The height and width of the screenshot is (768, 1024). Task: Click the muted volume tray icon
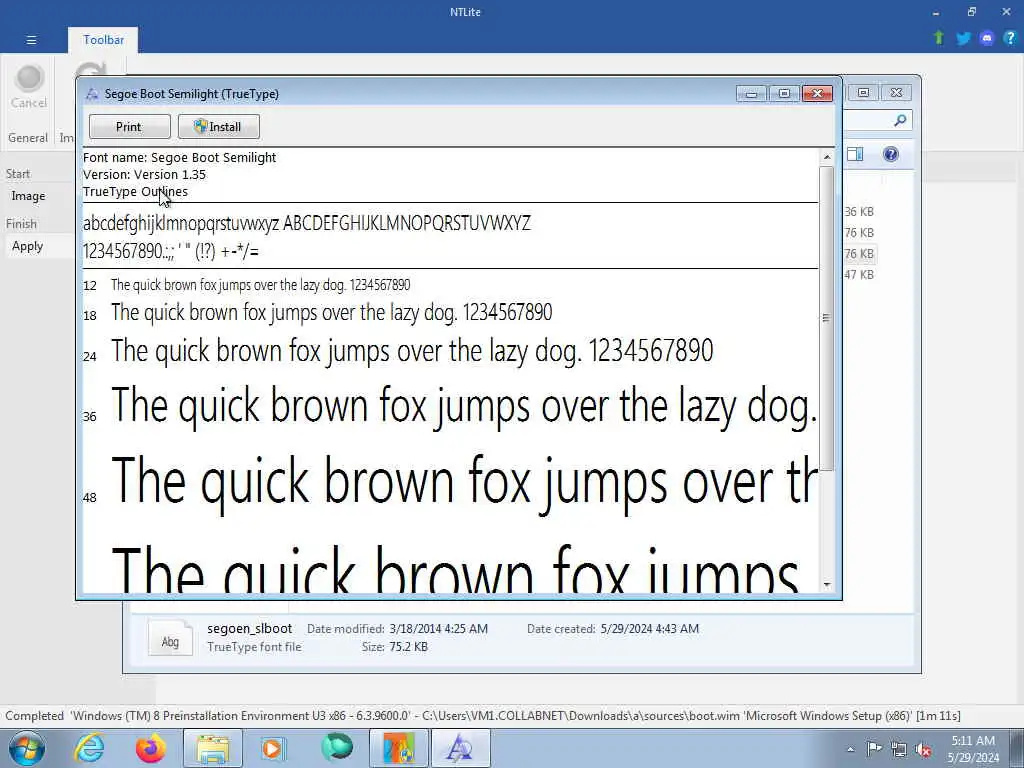coord(923,750)
